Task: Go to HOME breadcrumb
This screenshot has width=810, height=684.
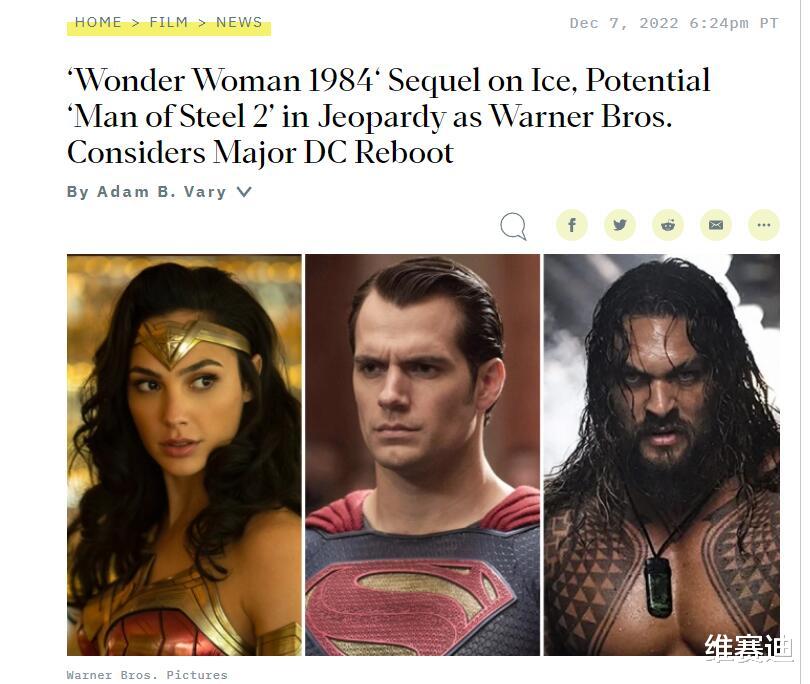Action: (x=98, y=22)
